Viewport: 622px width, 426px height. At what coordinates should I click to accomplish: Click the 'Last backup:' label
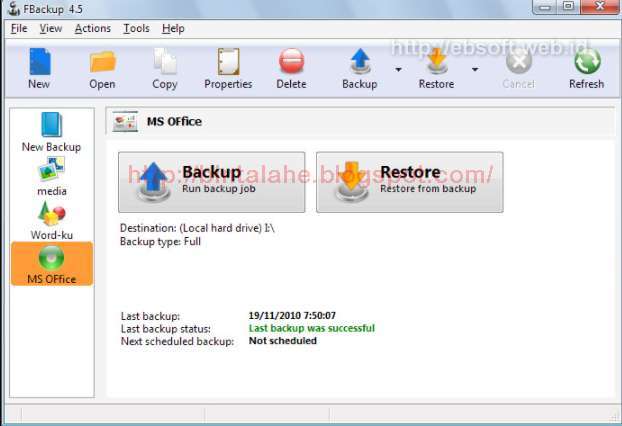pyautogui.click(x=150, y=316)
